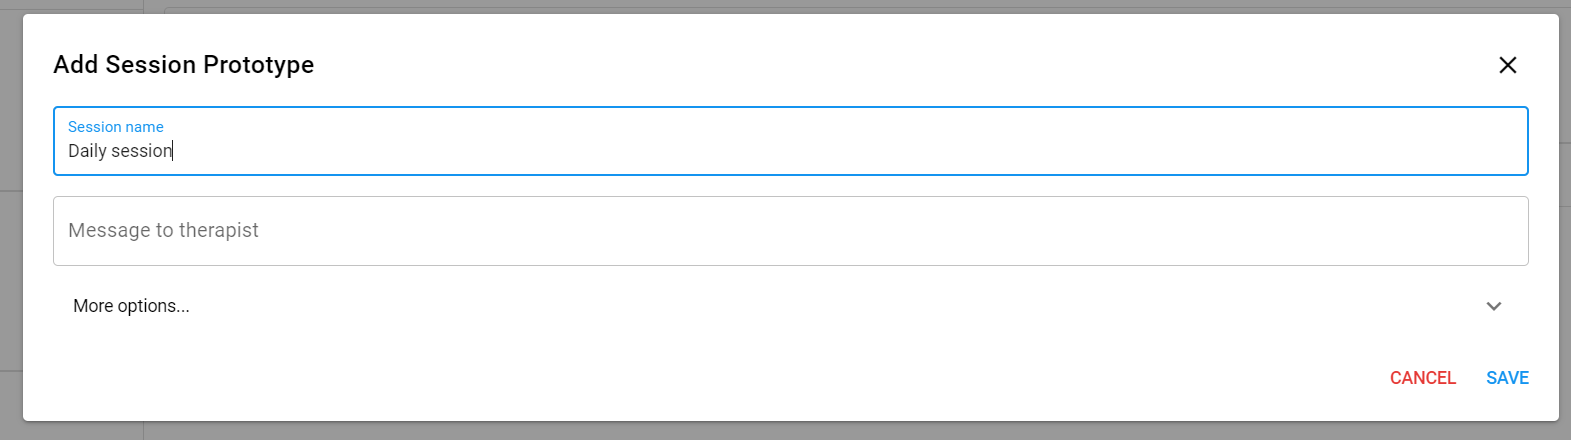Image resolution: width=1571 pixels, height=440 pixels.
Task: Click the Add Session Prototype heading
Action: tap(183, 65)
